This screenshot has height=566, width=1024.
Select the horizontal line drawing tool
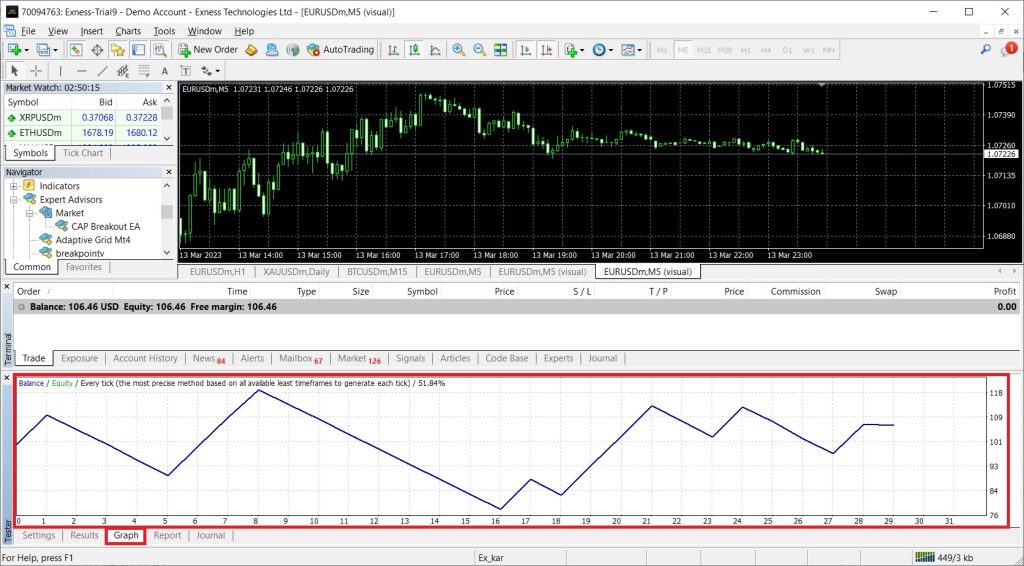(x=81, y=71)
